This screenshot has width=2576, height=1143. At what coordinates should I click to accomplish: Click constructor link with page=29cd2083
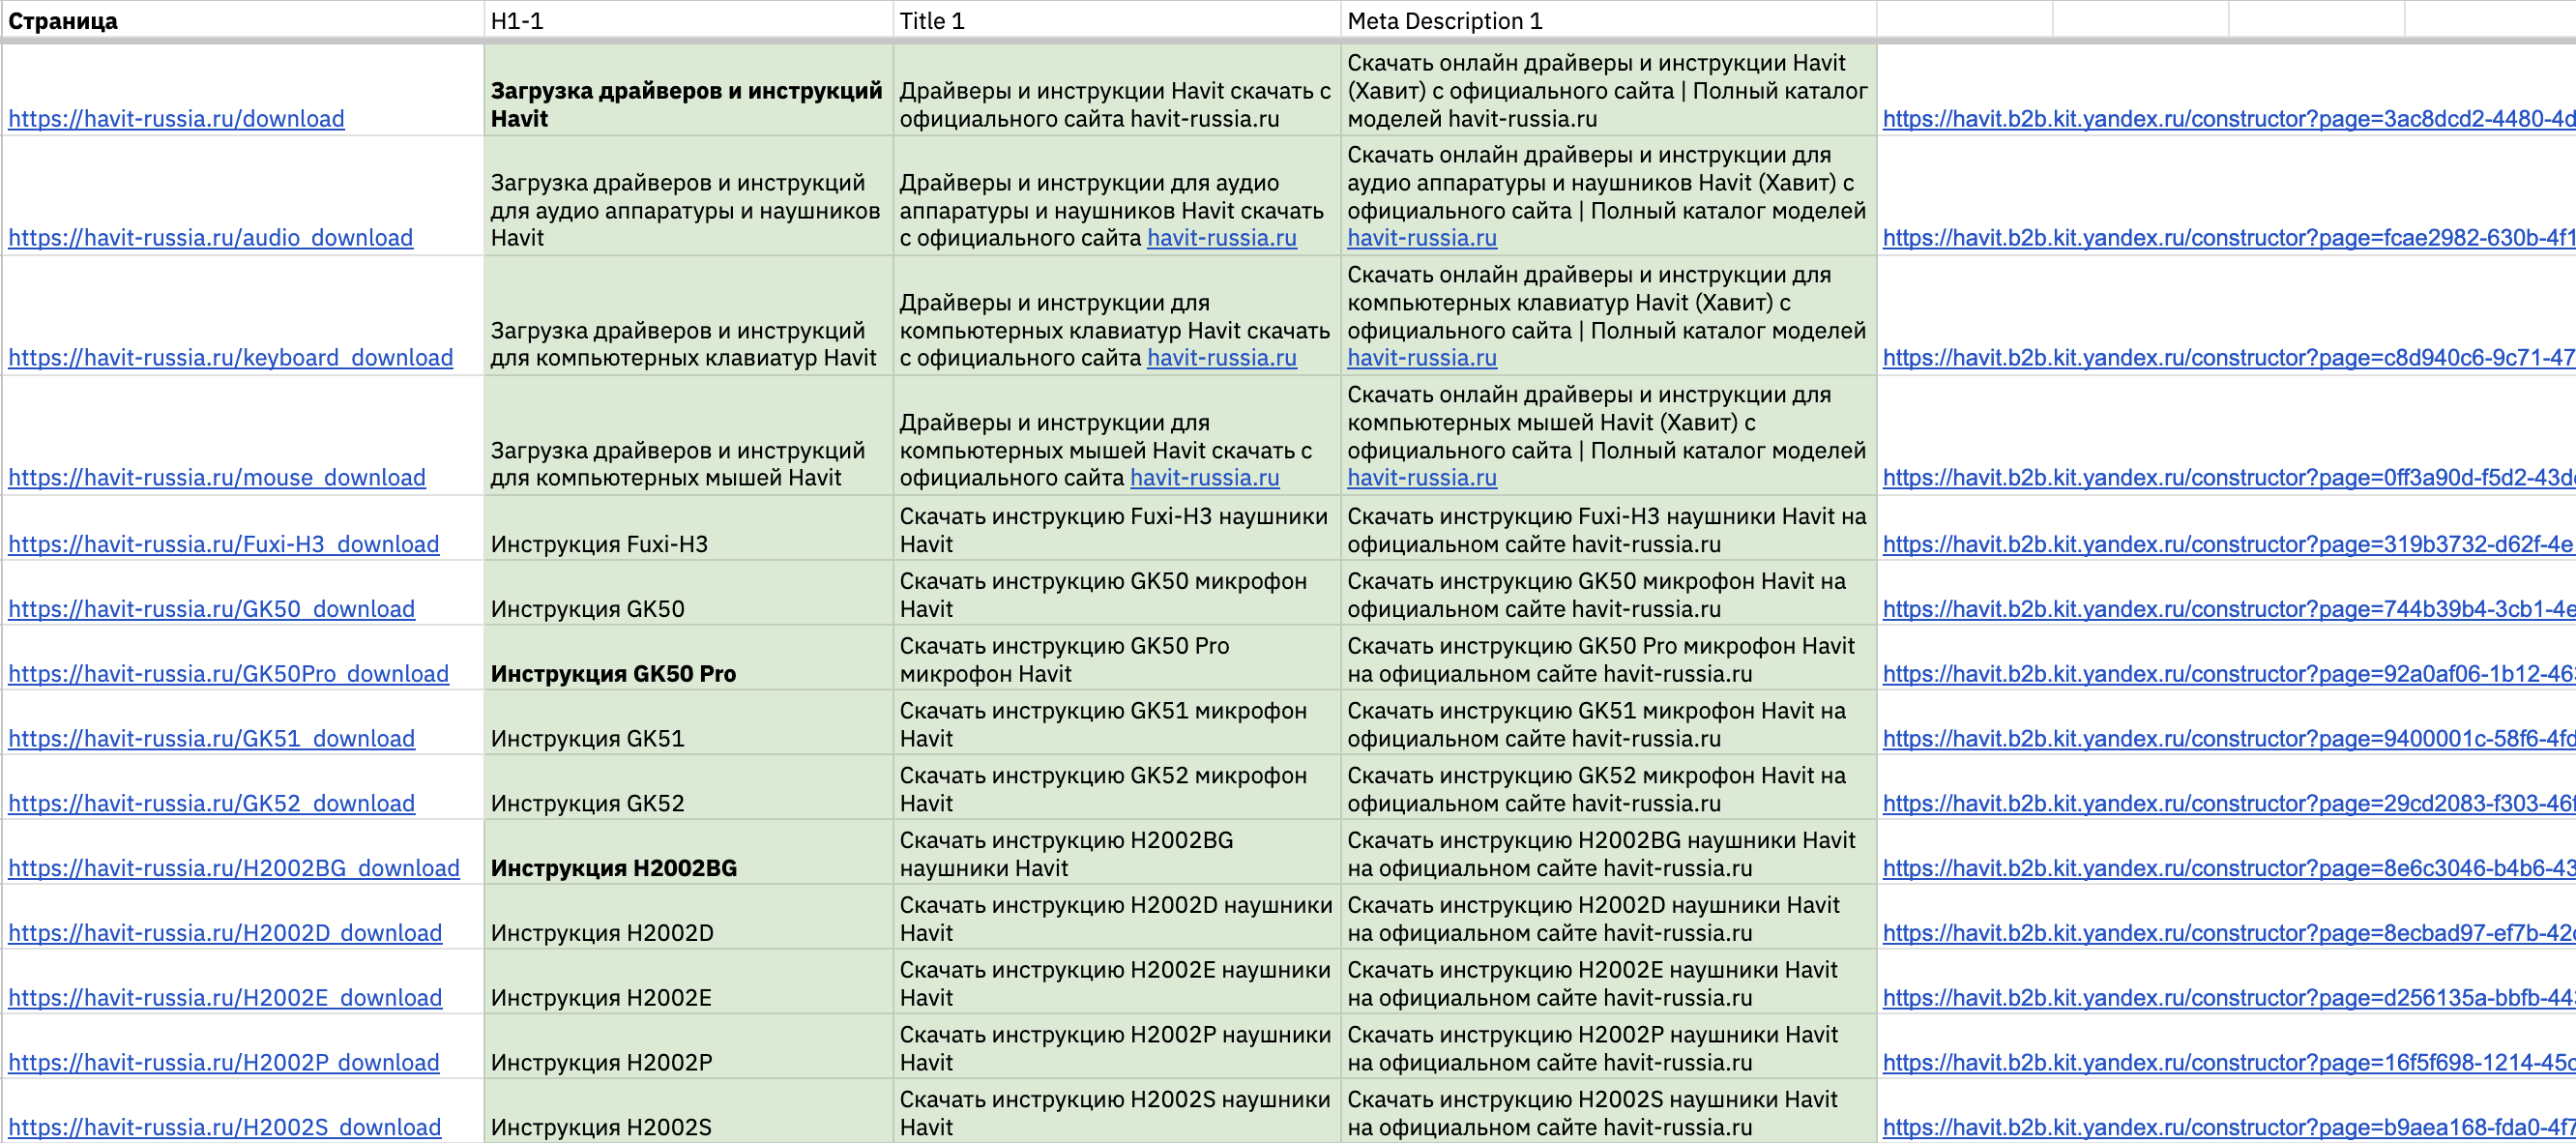(x=2229, y=803)
